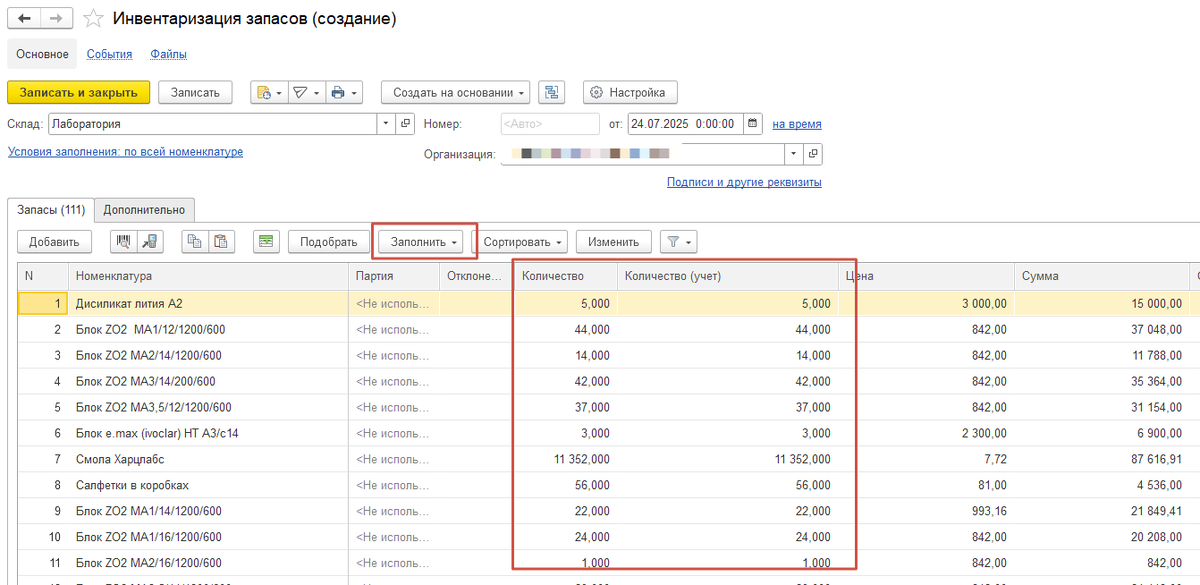Viewport: 1200px width, 585px height.
Task: Open the calendar date picker
Action: pos(752,124)
